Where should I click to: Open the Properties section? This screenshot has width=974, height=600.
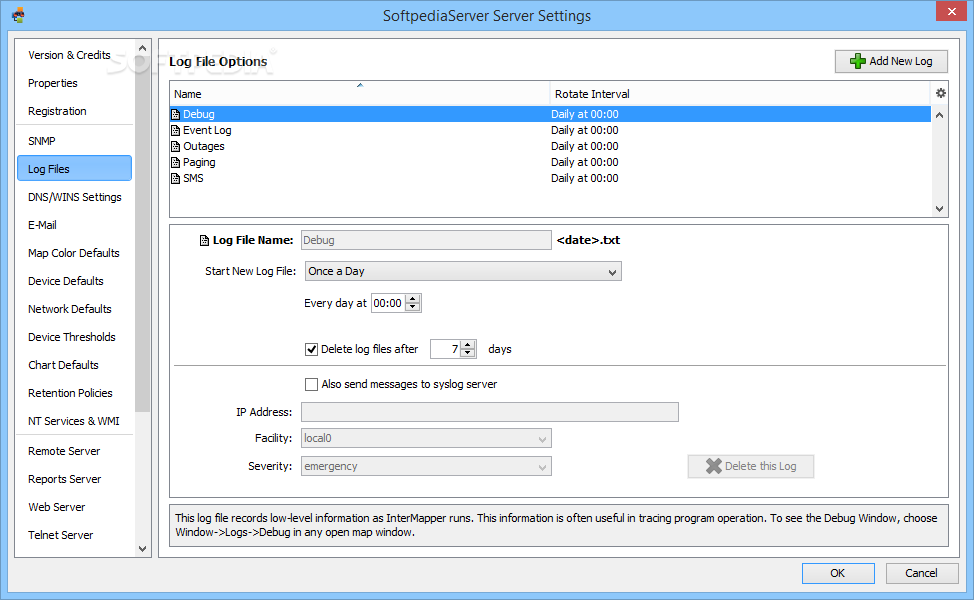tap(53, 83)
